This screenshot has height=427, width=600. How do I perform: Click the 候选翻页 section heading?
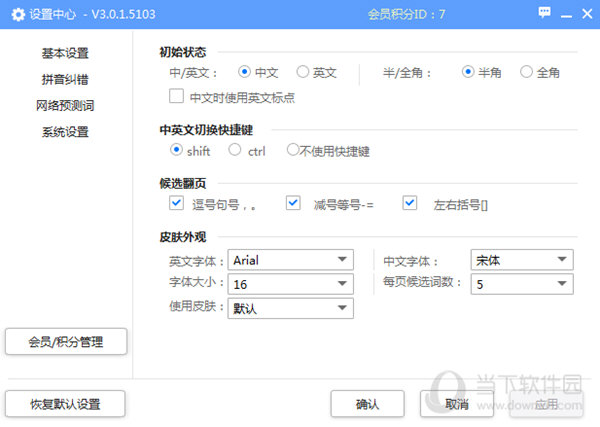point(183,184)
